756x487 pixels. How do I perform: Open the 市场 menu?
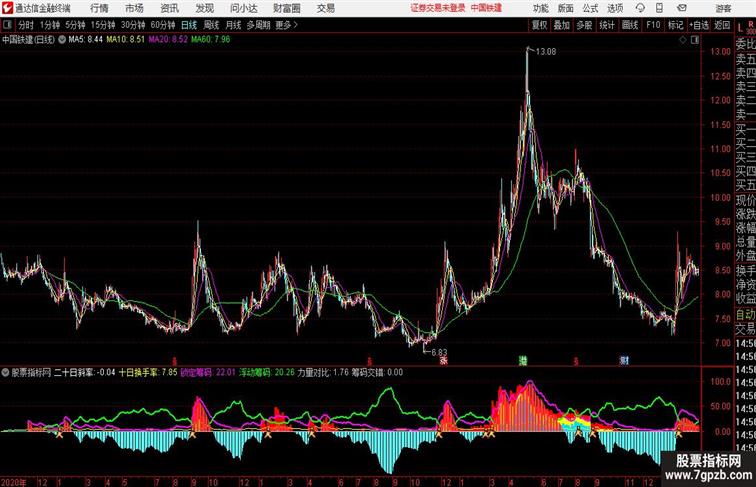tap(134, 8)
